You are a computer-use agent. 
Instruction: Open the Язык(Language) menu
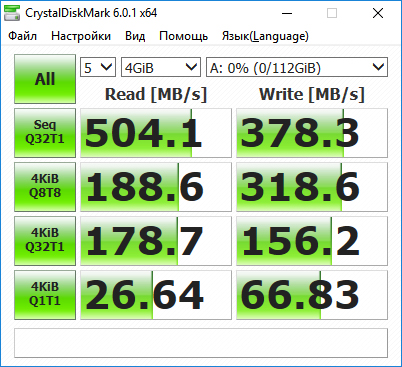coord(265,36)
